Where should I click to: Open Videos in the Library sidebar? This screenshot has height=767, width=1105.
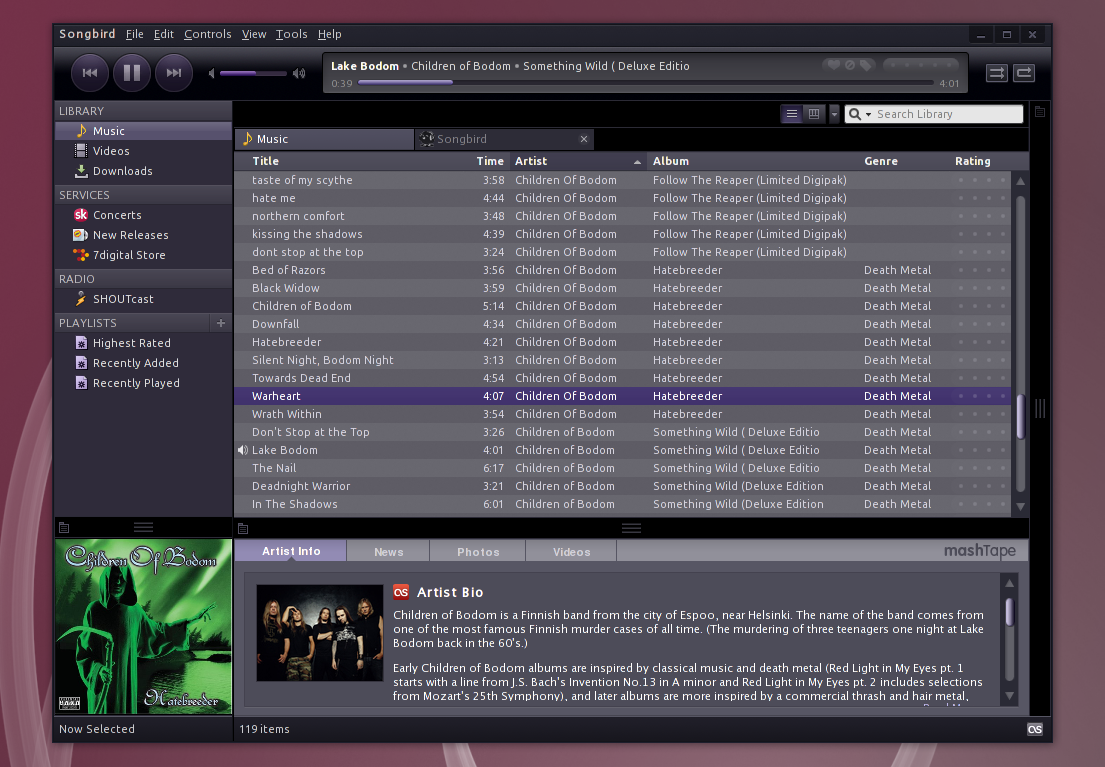click(x=144, y=151)
